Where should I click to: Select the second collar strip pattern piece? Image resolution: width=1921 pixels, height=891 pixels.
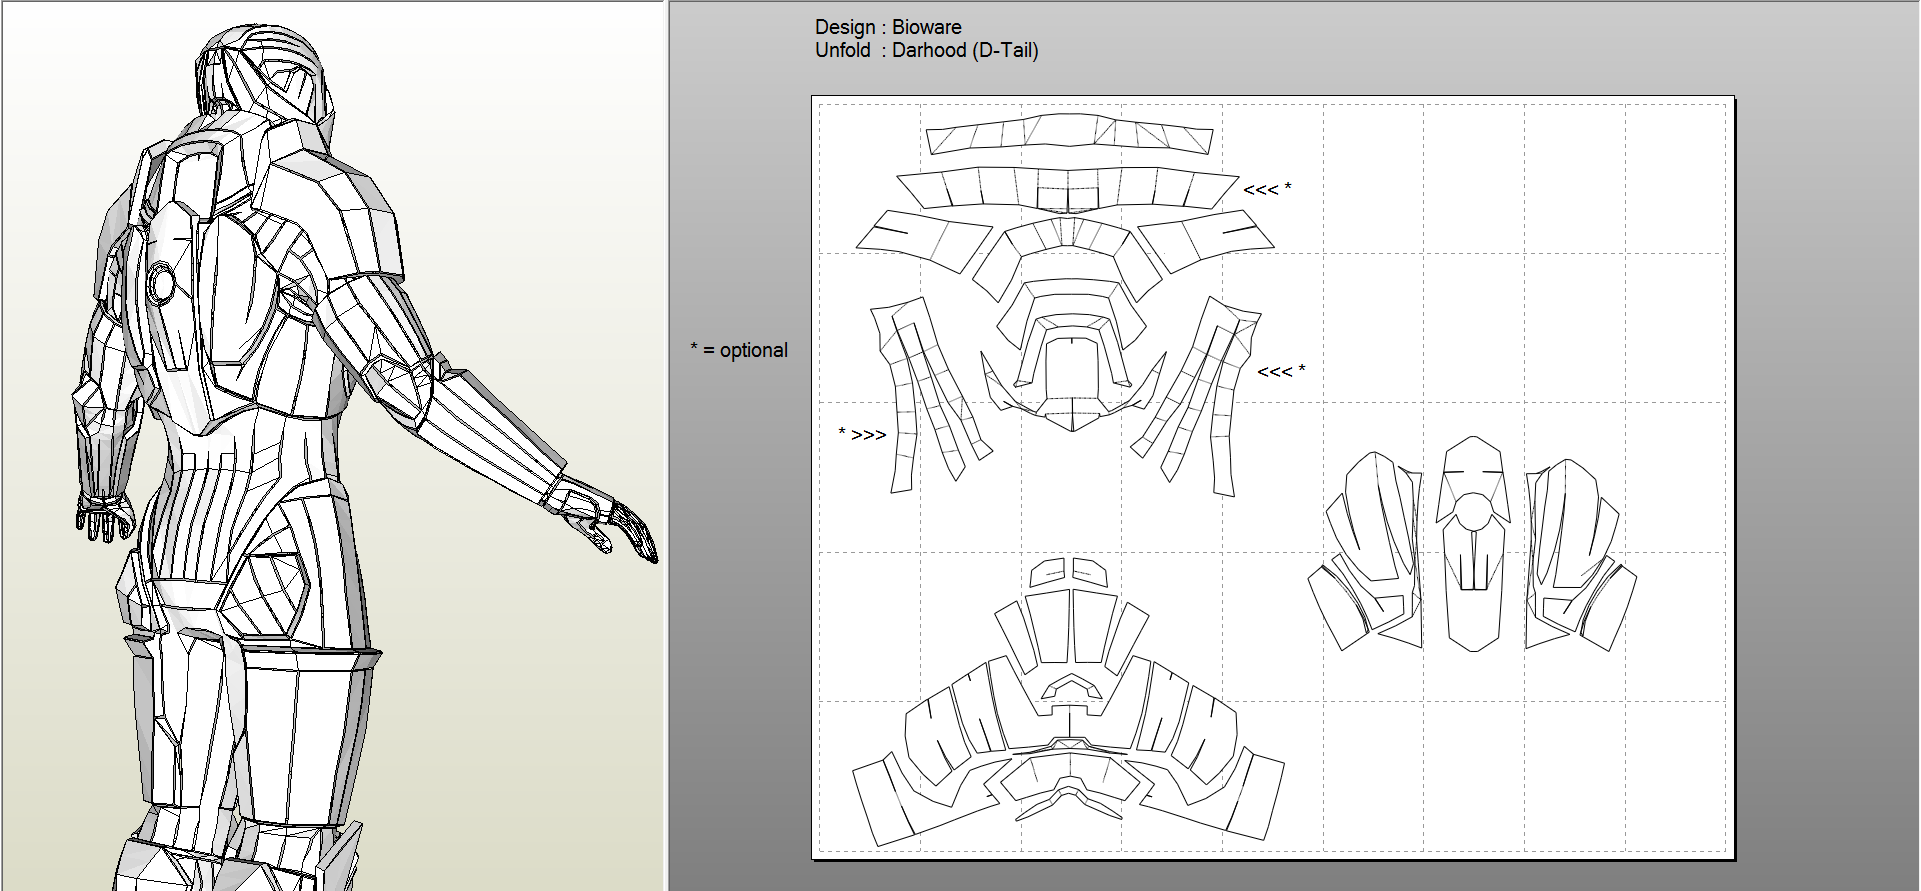tap(1068, 189)
